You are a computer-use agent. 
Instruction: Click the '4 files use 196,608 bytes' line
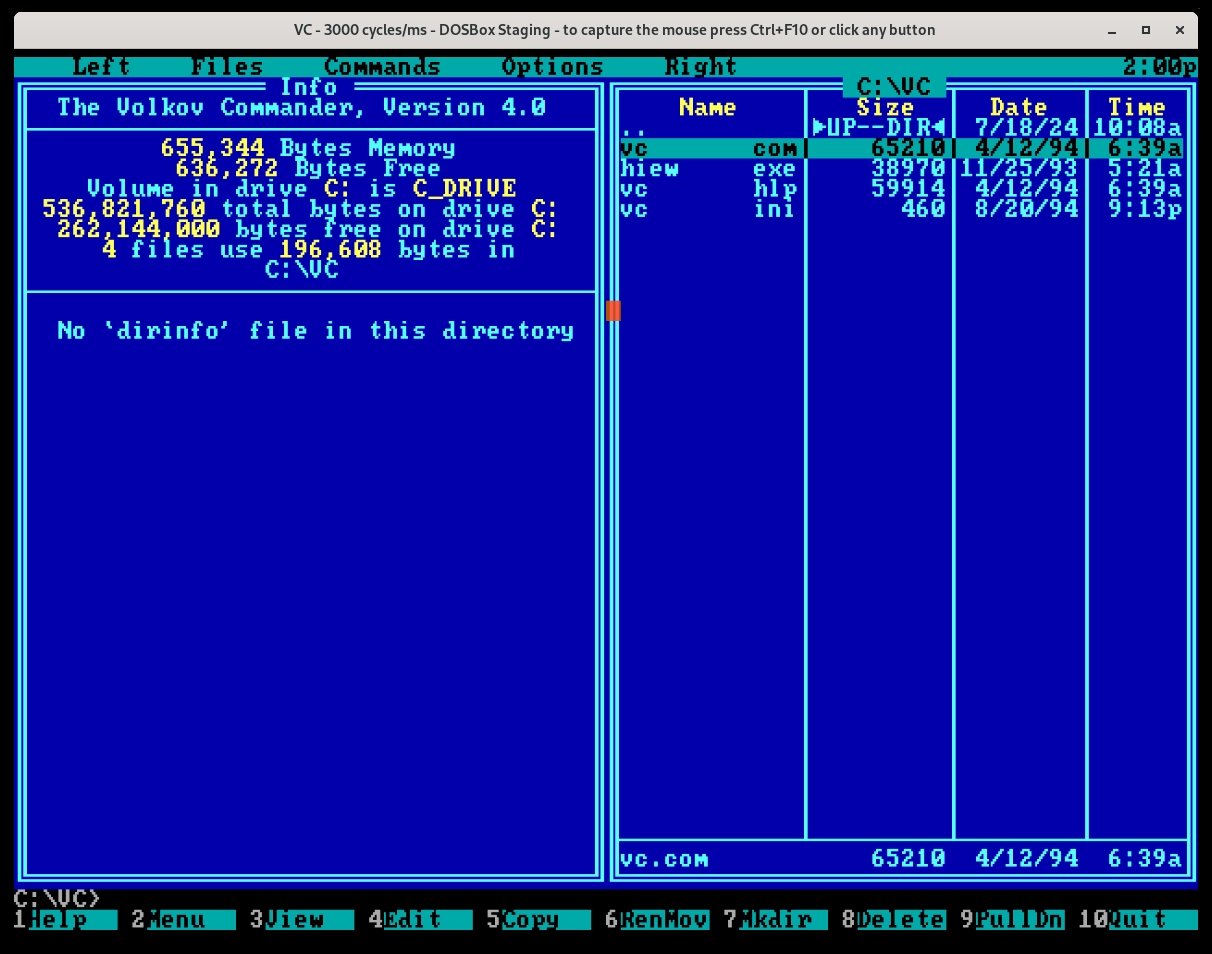click(308, 249)
